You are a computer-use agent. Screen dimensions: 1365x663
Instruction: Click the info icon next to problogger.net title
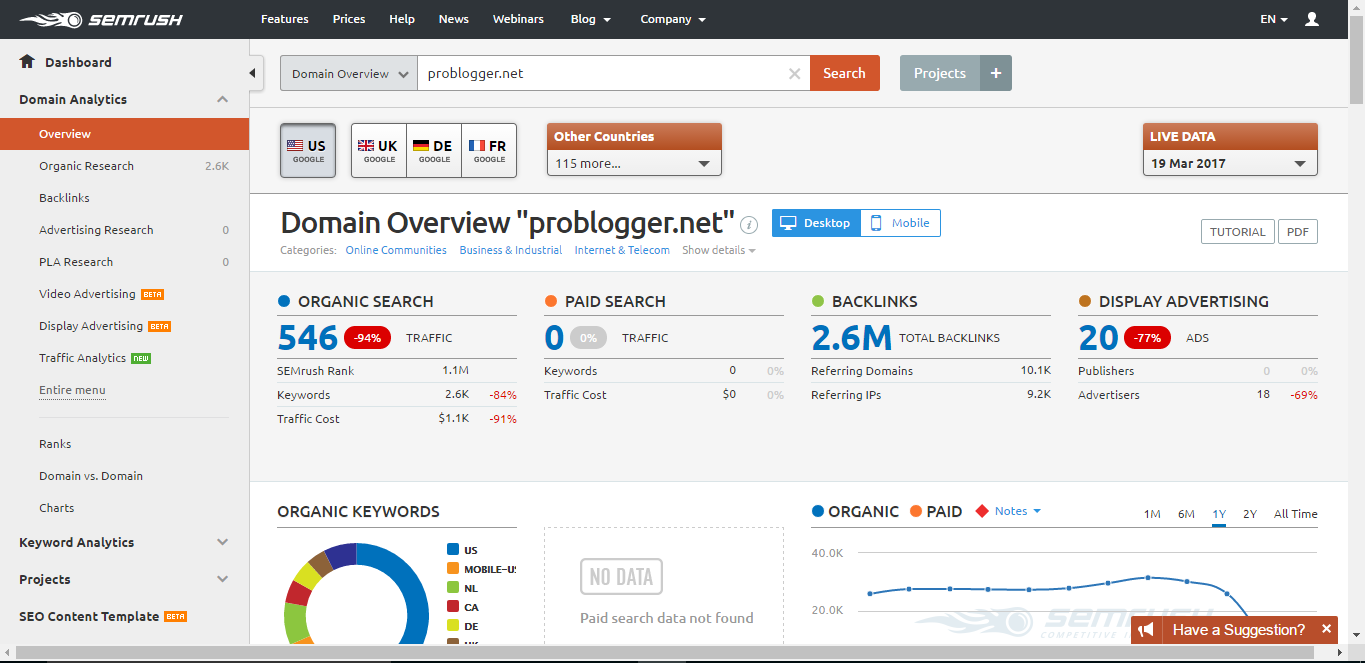(749, 225)
